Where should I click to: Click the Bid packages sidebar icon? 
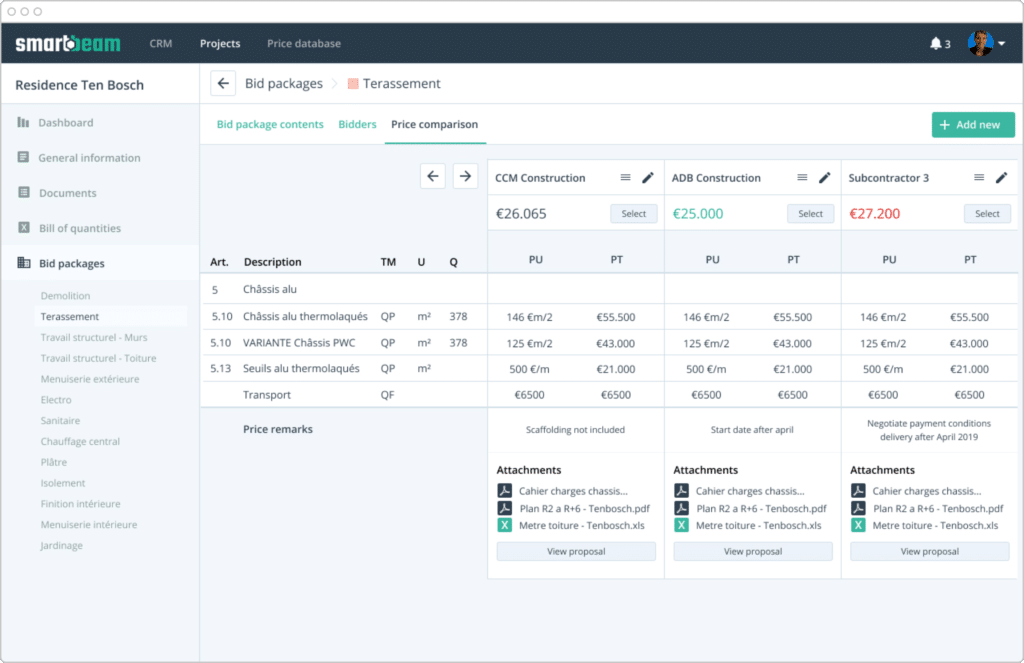22,262
